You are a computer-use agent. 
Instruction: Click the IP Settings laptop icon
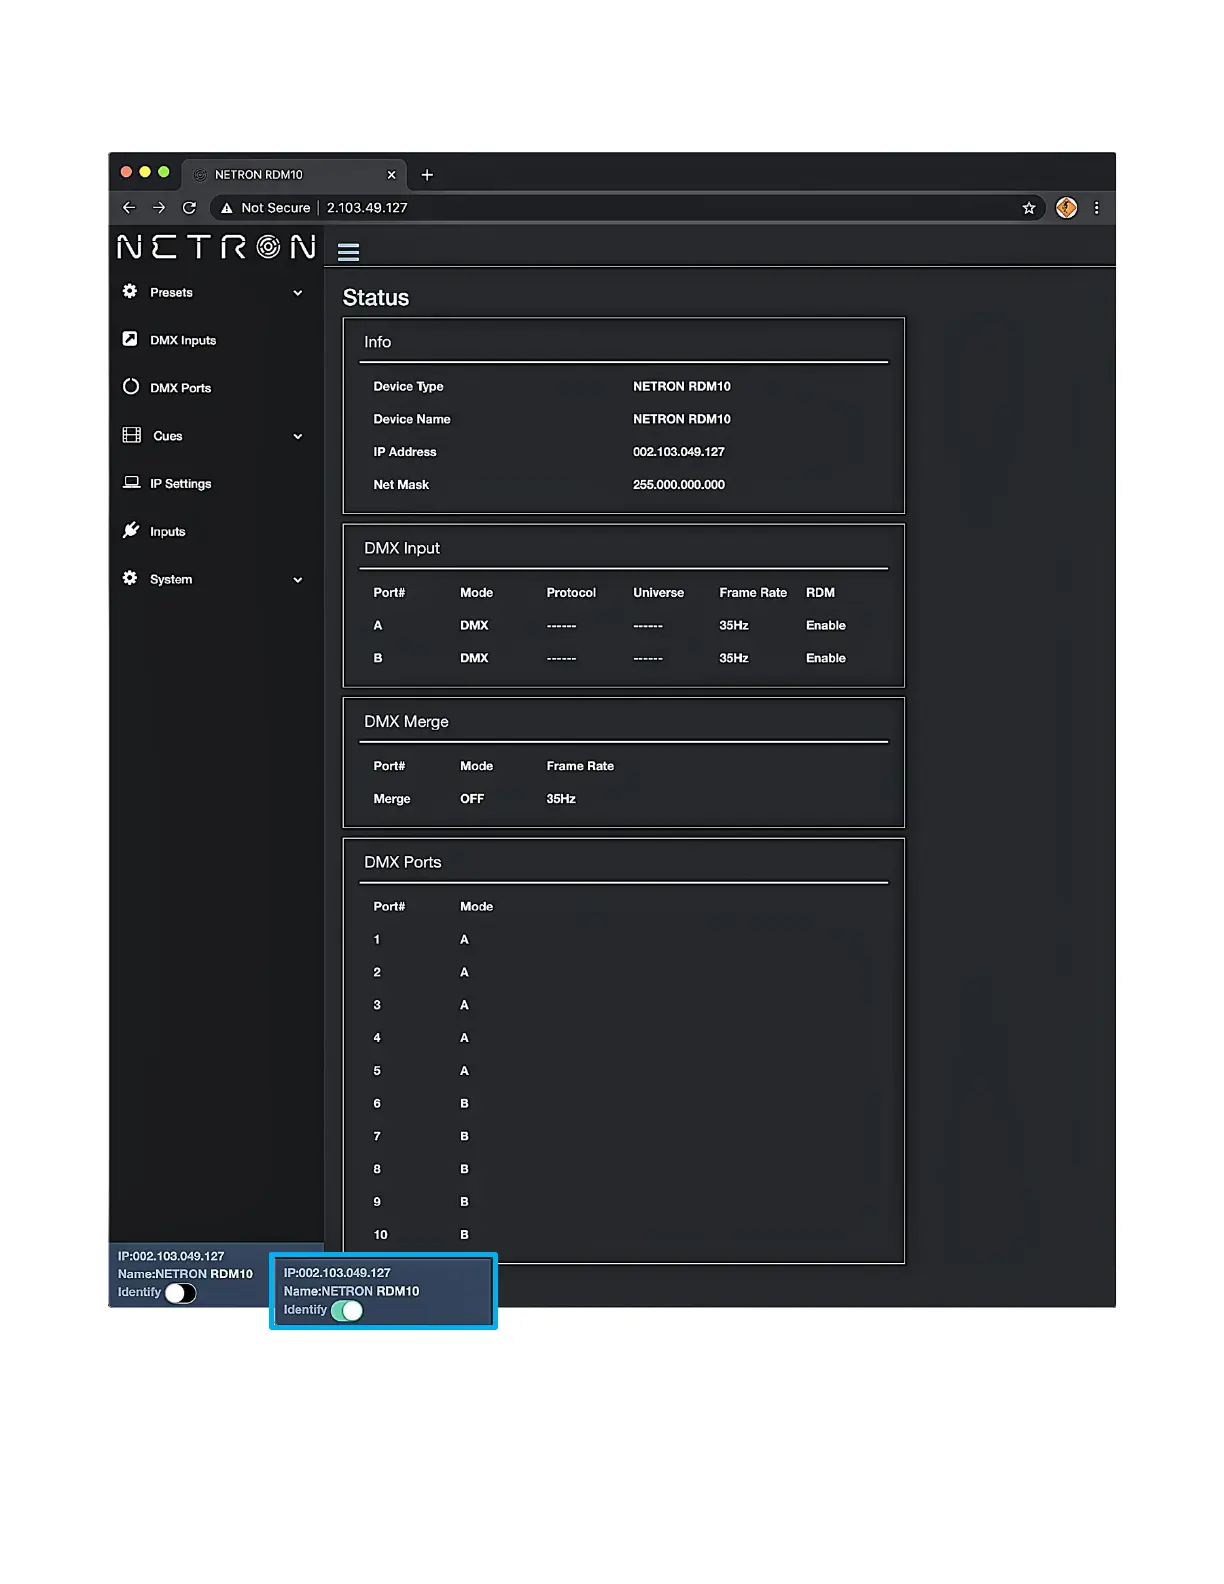131,482
